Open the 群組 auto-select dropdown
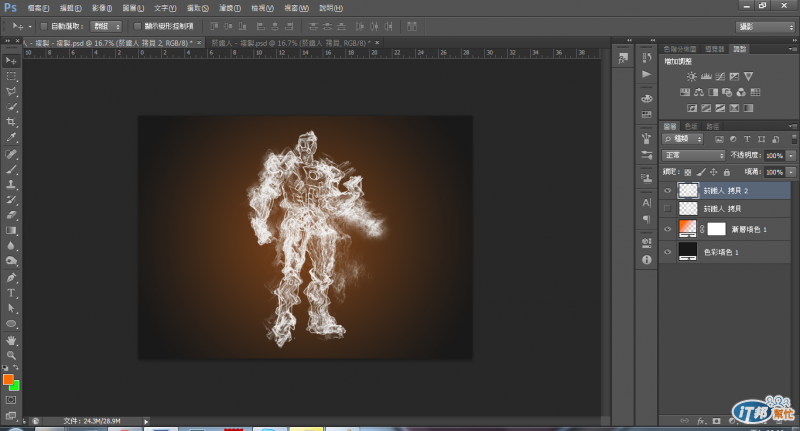This screenshot has height=431, width=800. [106, 25]
